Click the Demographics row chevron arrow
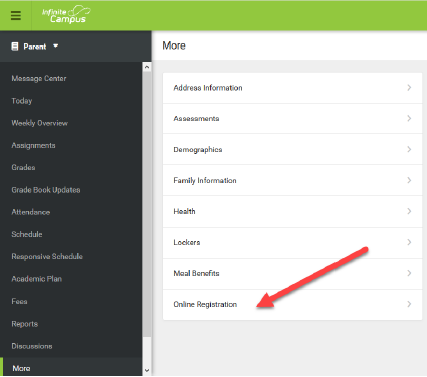Image resolution: width=427 pixels, height=377 pixels. pos(409,149)
